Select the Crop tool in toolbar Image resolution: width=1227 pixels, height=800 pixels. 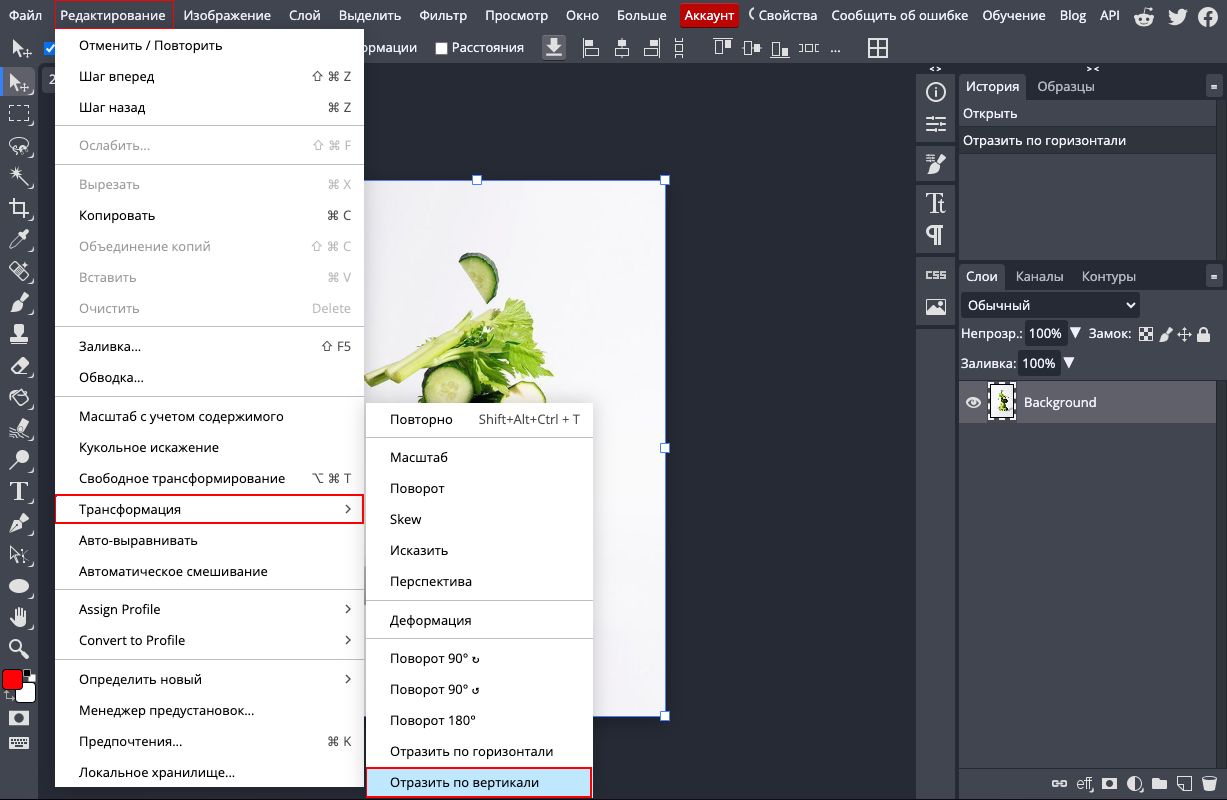tap(18, 208)
